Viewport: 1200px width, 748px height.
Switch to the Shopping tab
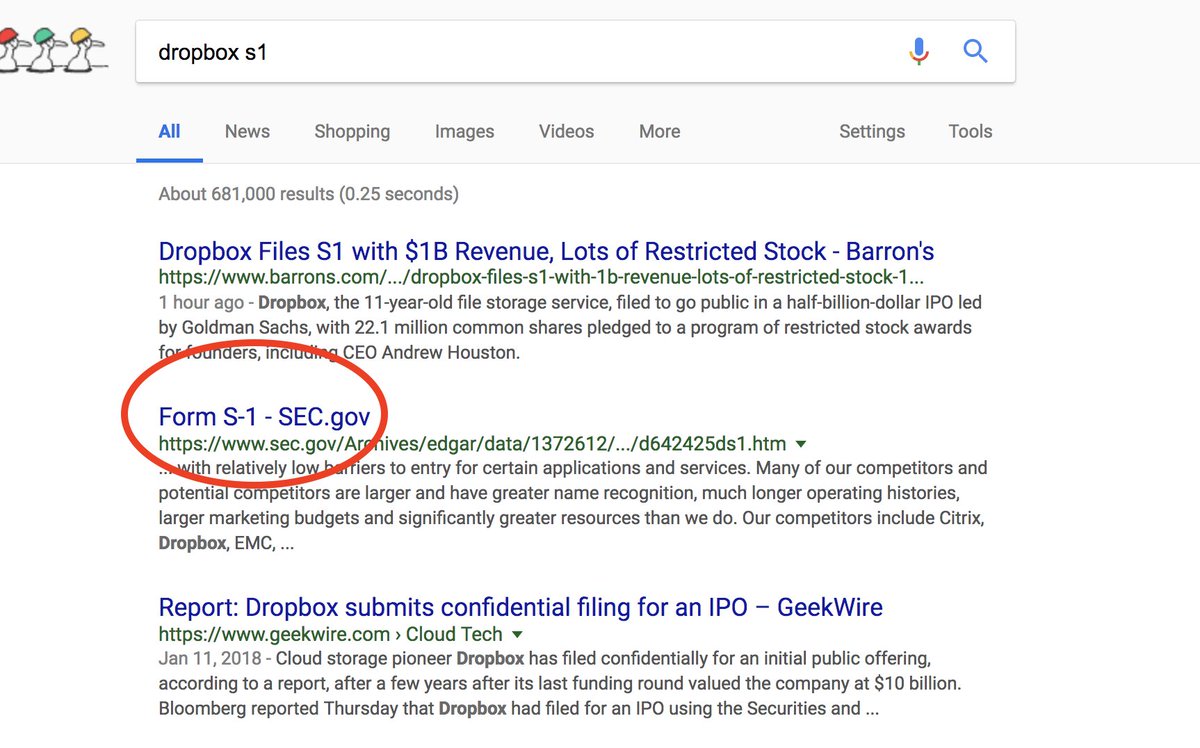(352, 131)
